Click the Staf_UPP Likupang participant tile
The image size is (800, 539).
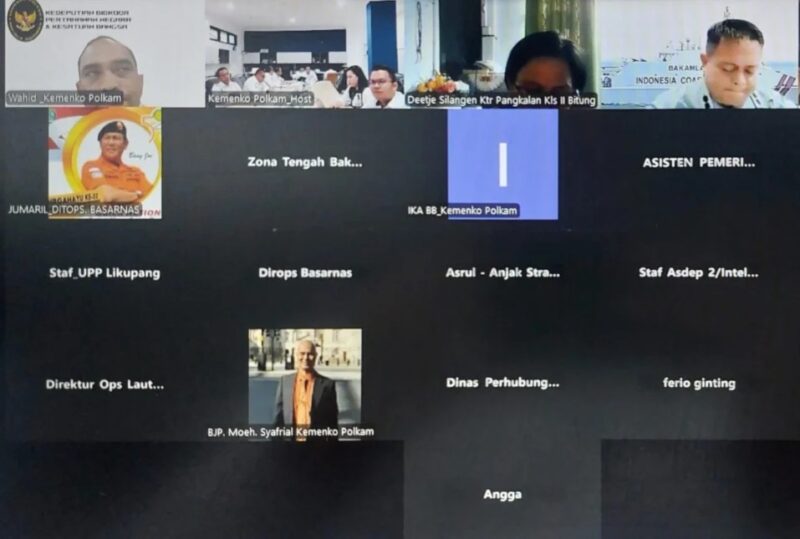[x=105, y=273]
